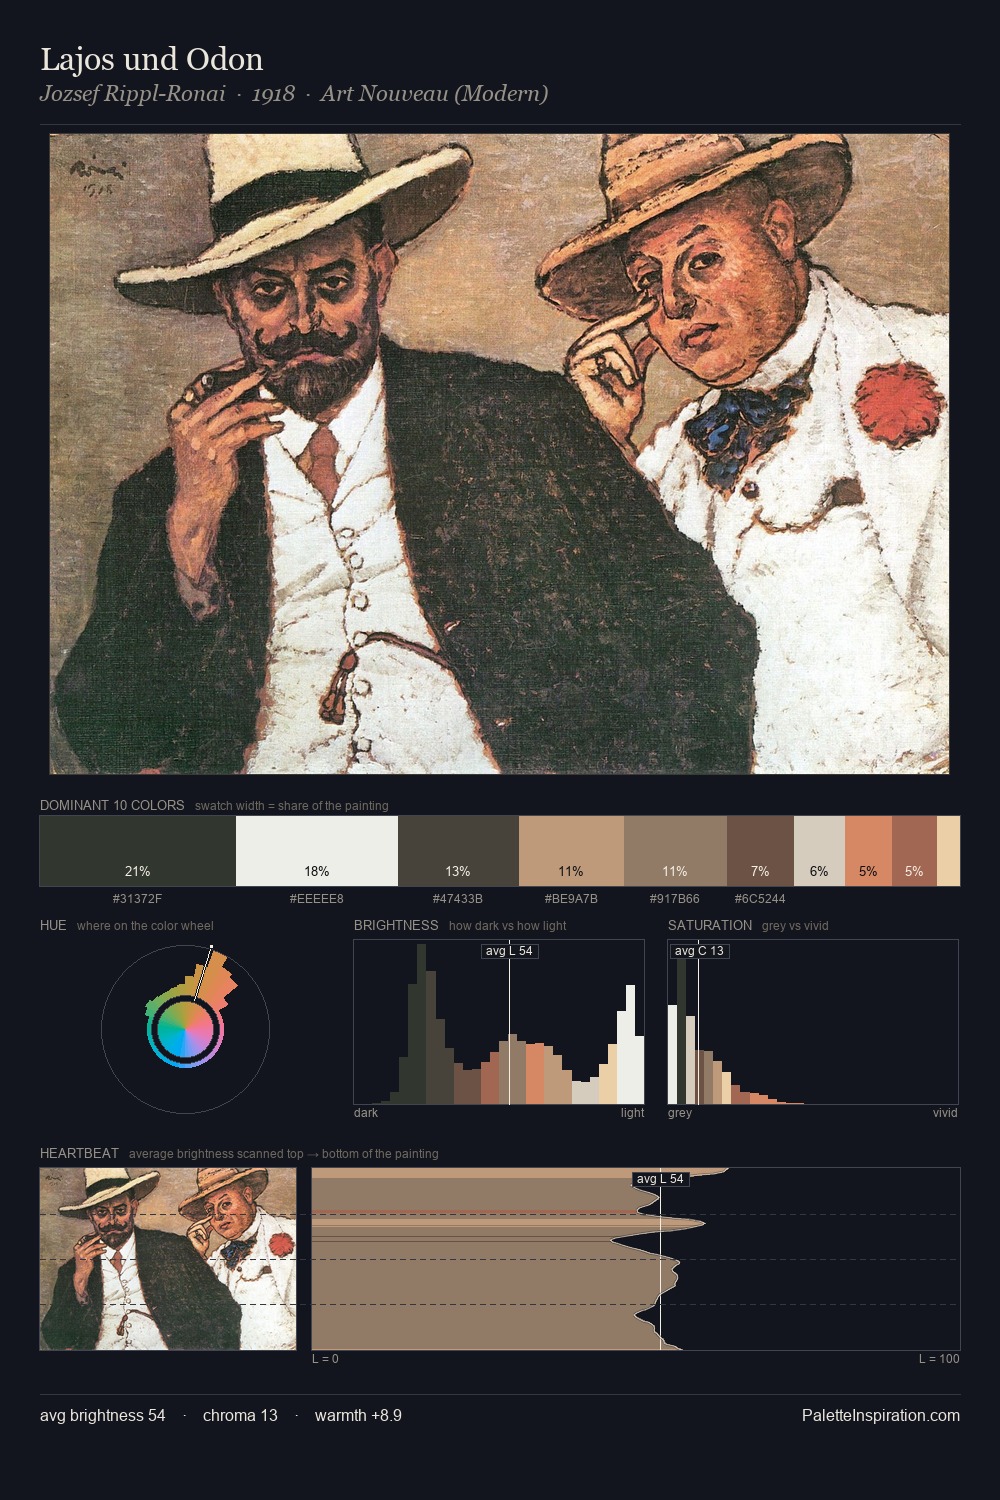Select the dark green 21% swatch
The width and height of the screenshot is (1000, 1500).
pyautogui.click(x=138, y=851)
